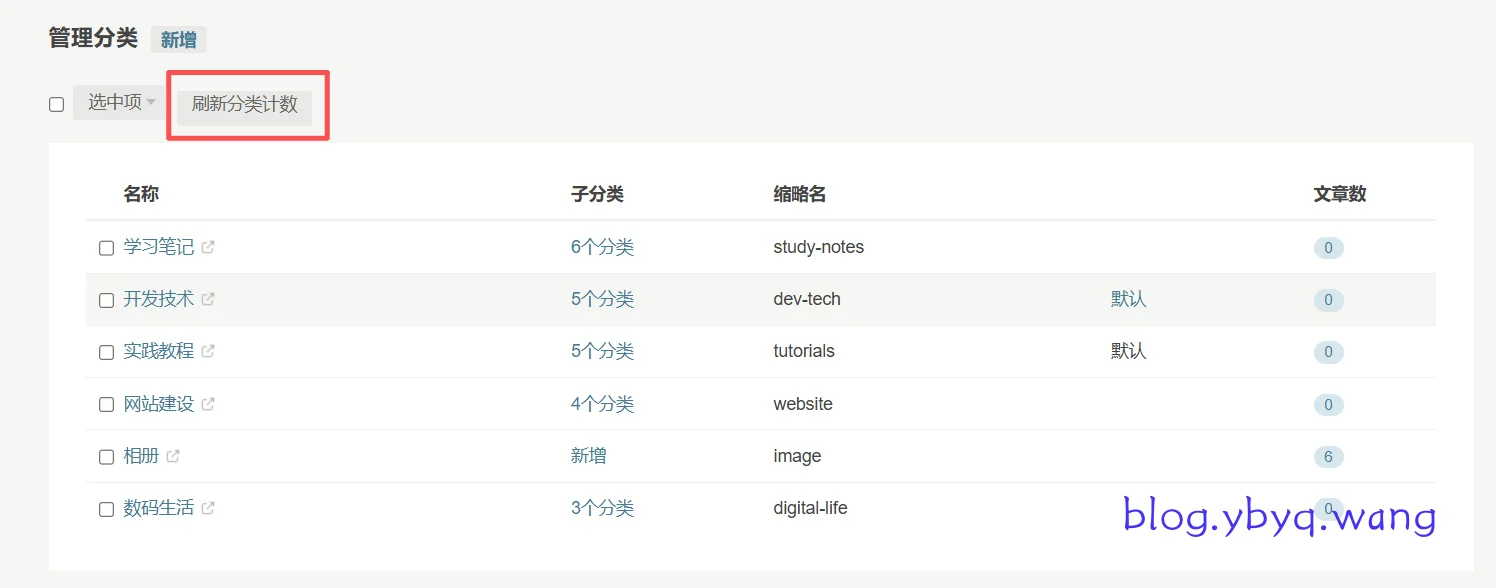Open external link icon beside 相册

click(x=173, y=456)
